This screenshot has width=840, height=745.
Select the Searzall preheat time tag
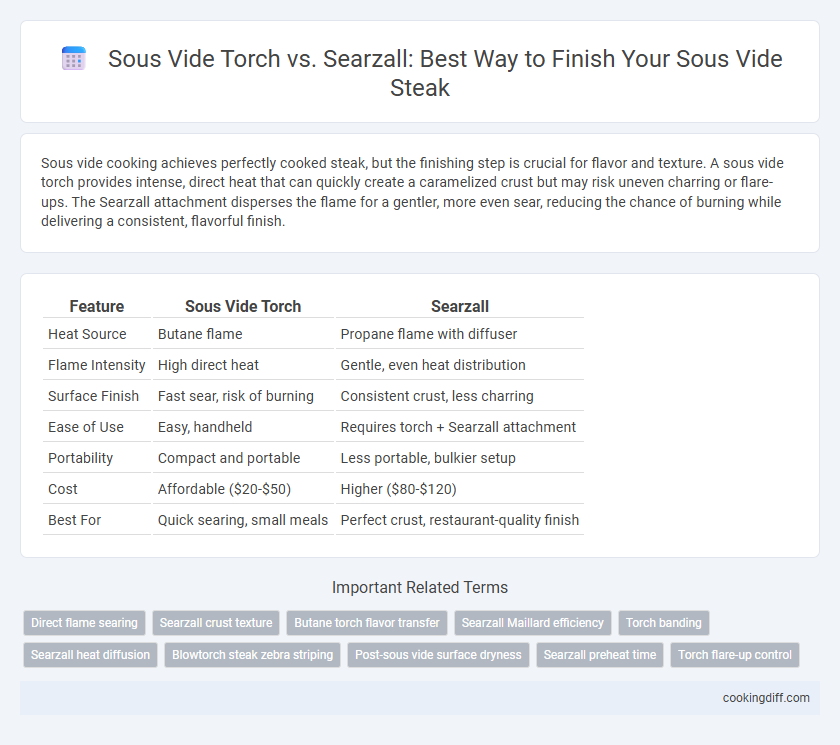(600, 655)
